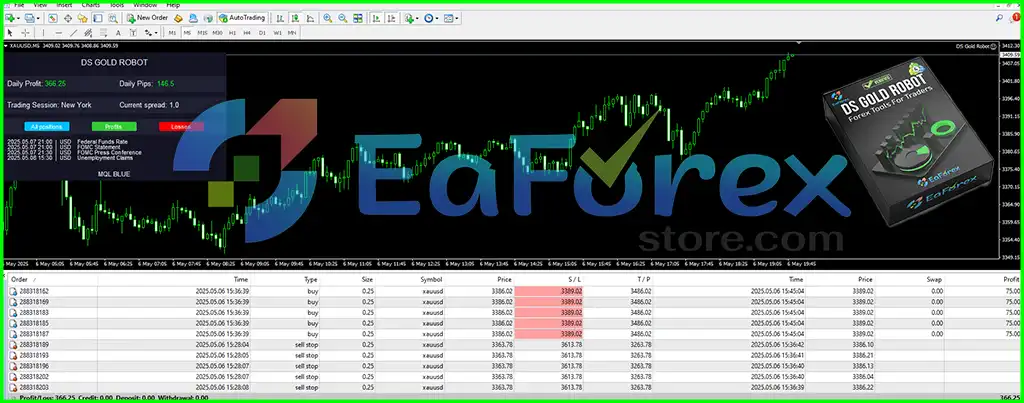Select the text label tool
The height and width of the screenshot is (403, 1024).
click(133, 33)
